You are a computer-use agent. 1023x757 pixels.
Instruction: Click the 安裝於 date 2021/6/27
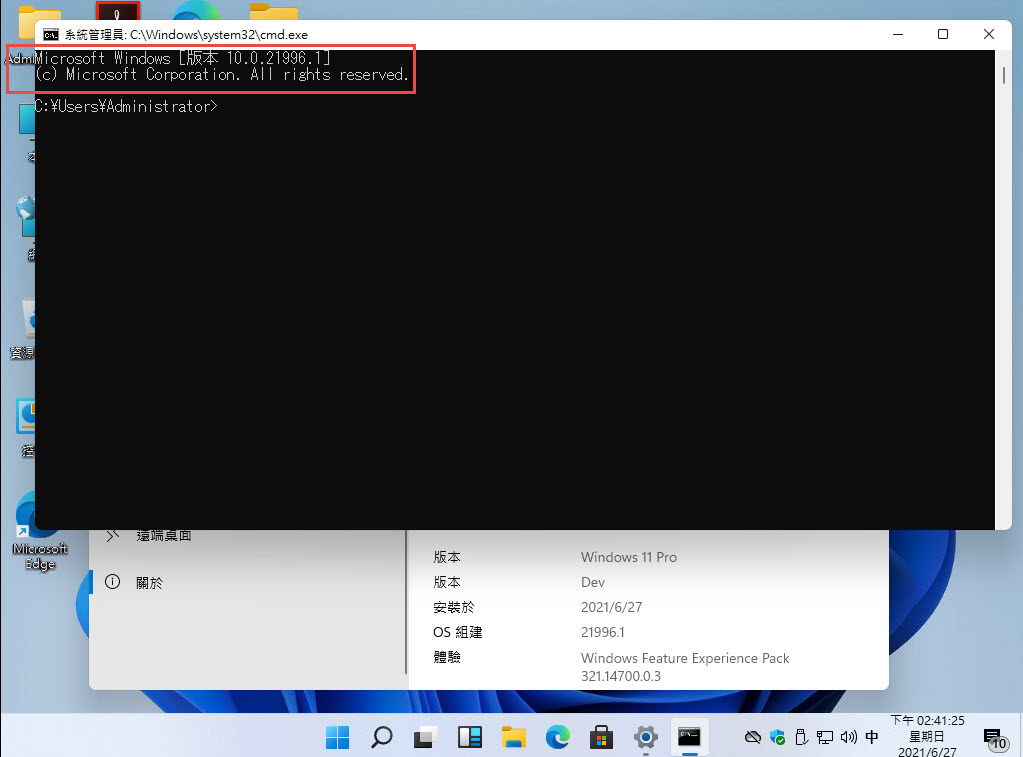pos(611,607)
